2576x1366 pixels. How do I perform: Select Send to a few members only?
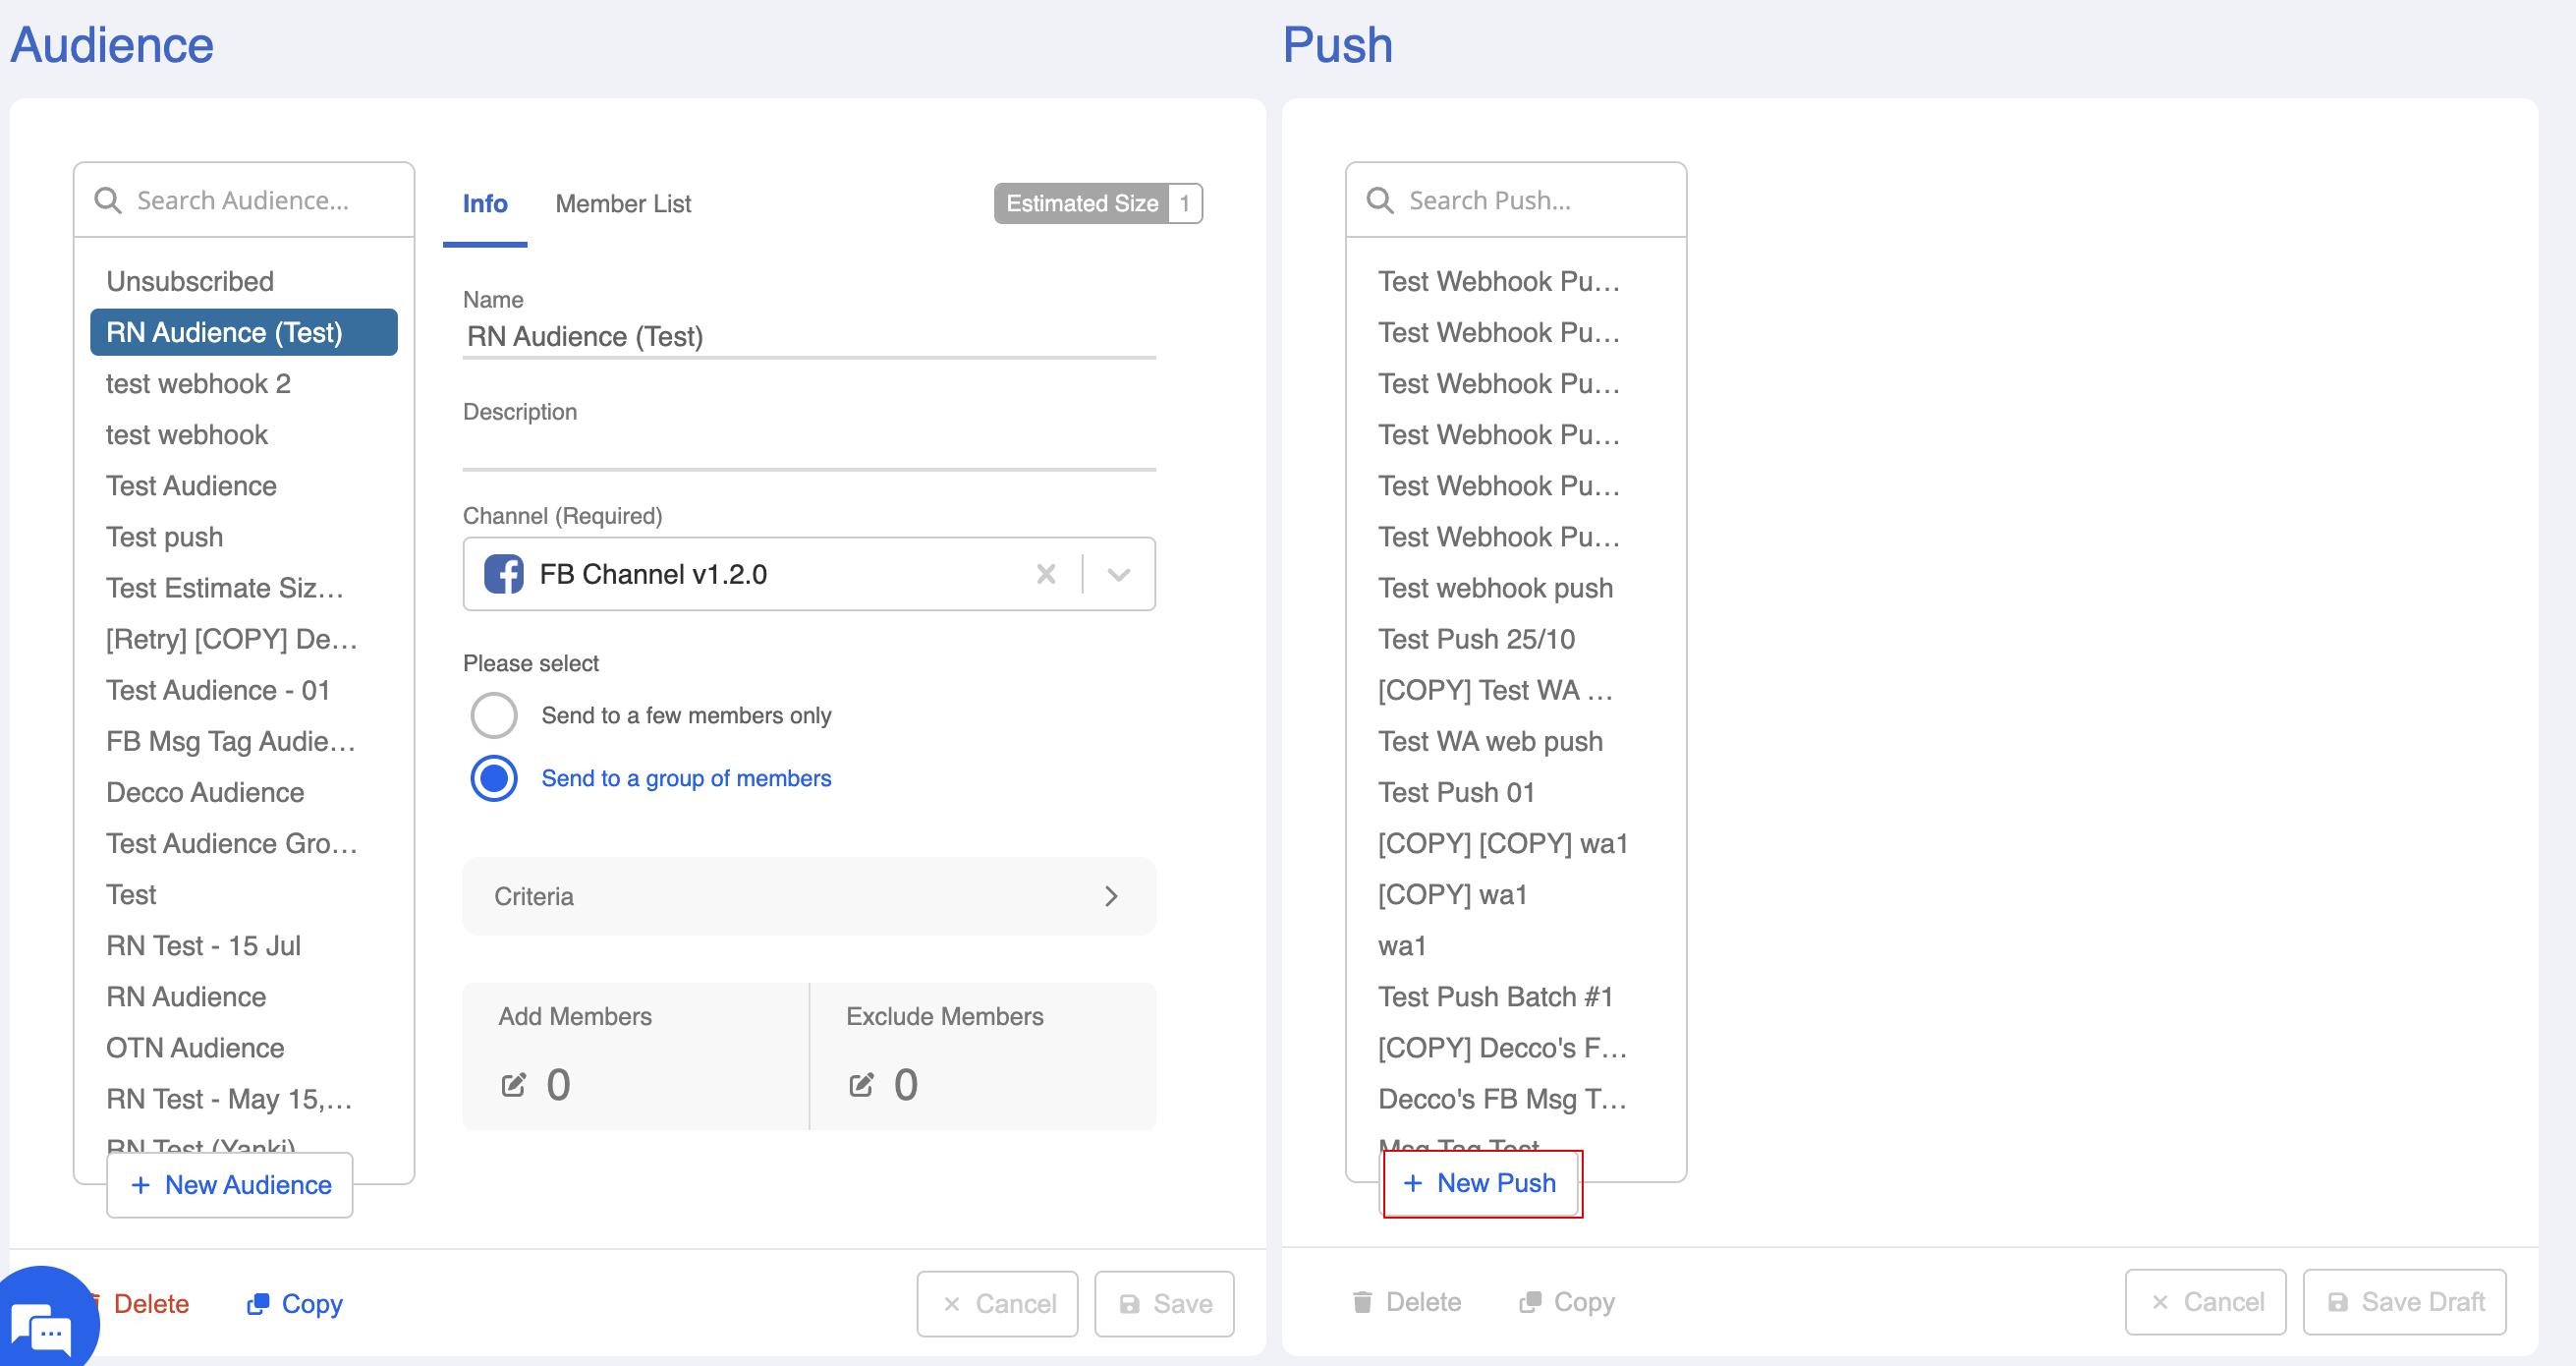(494, 716)
